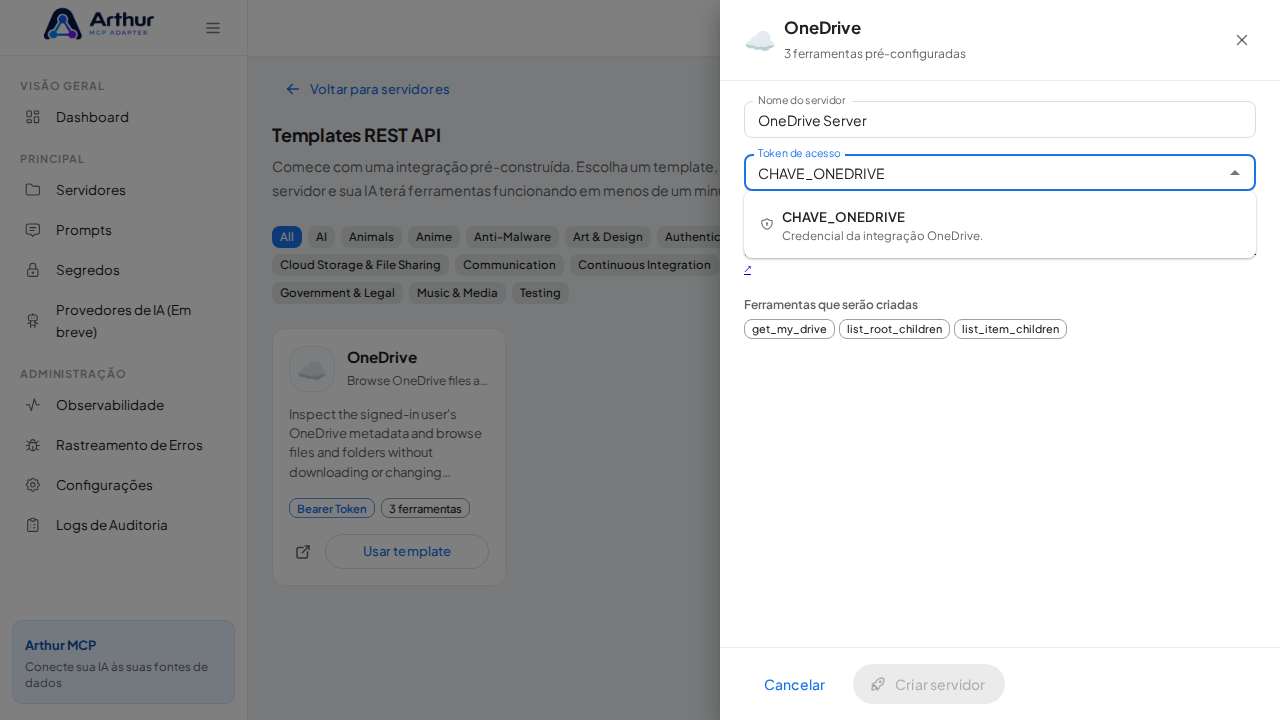Click the Bearer Token badge on OneDrive card
Image resolution: width=1280 pixels, height=720 pixels.
332,508
